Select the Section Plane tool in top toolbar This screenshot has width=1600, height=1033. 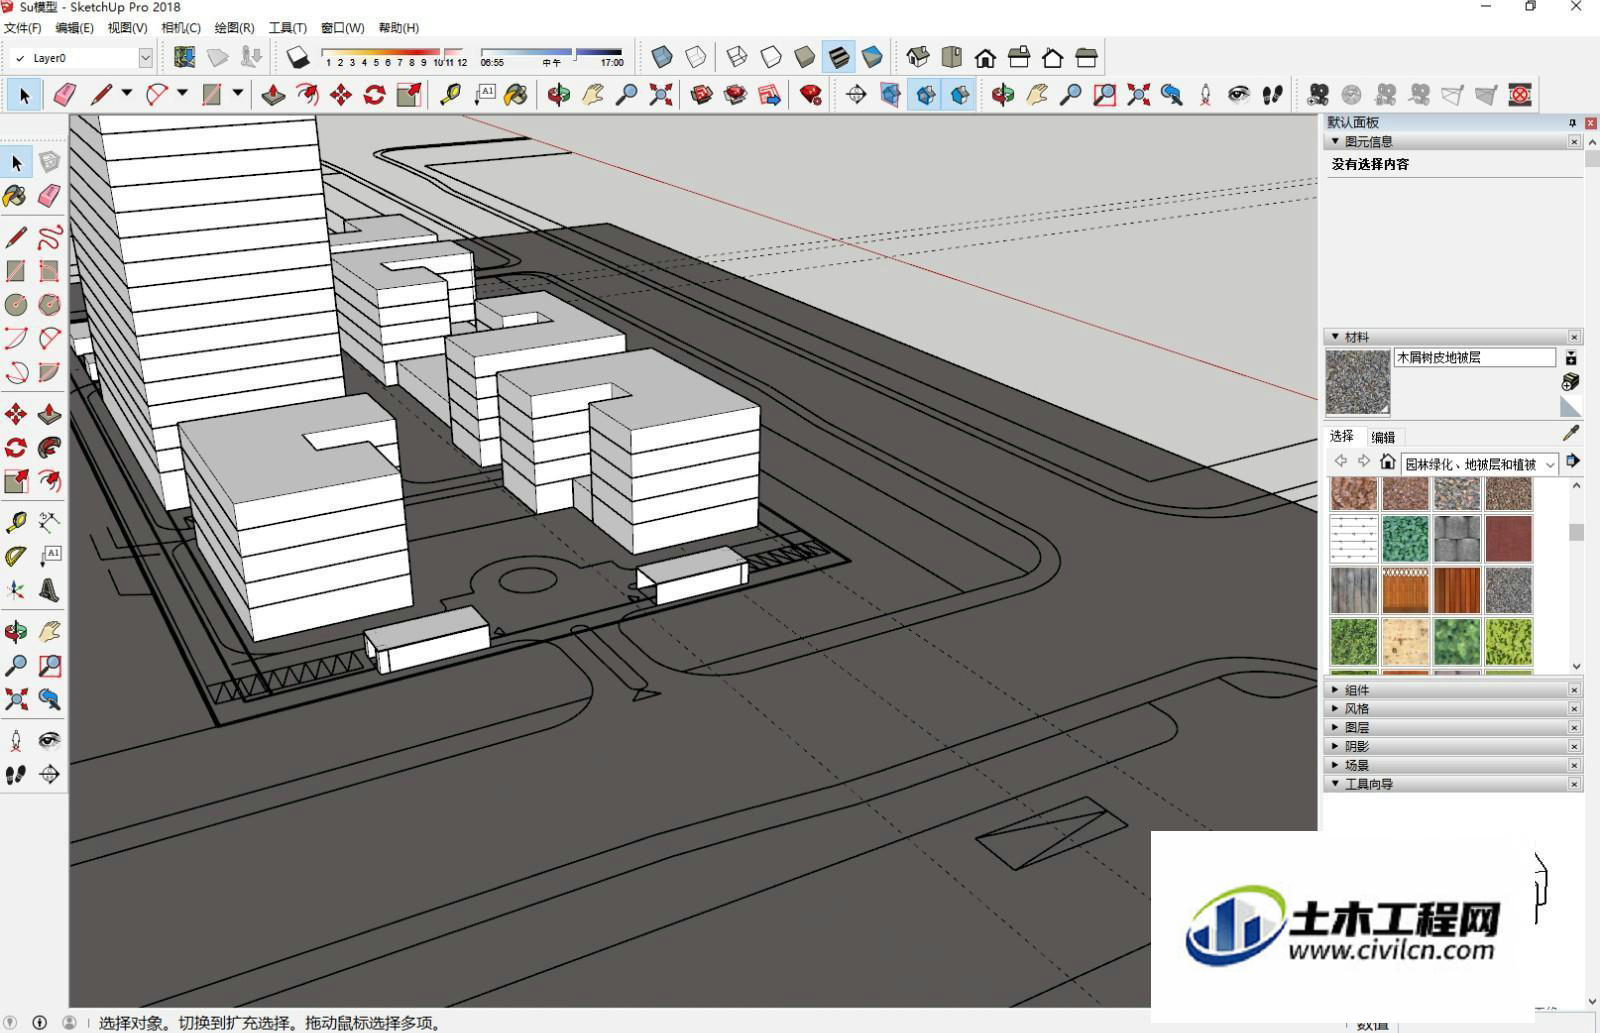click(x=856, y=95)
